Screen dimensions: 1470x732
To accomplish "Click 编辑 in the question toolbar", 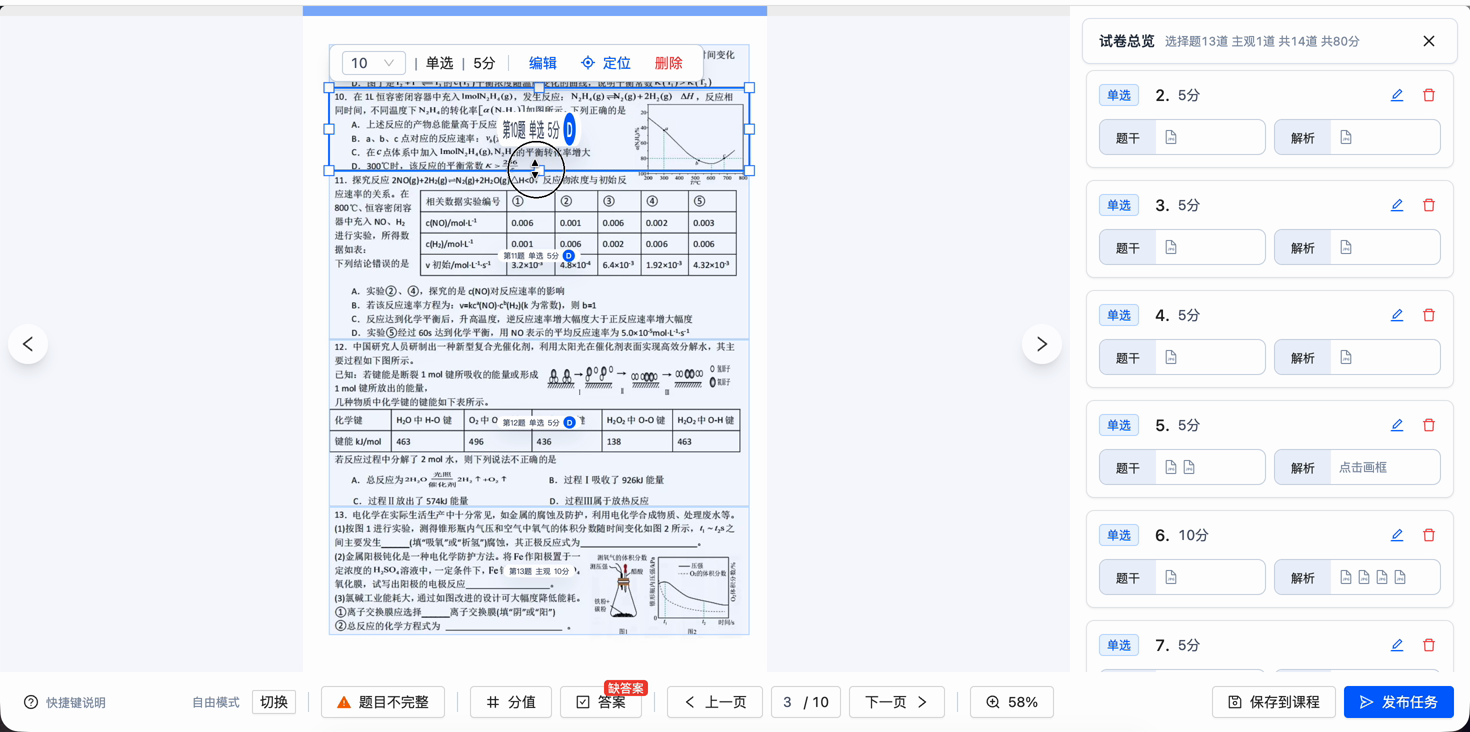I will pyautogui.click(x=543, y=63).
